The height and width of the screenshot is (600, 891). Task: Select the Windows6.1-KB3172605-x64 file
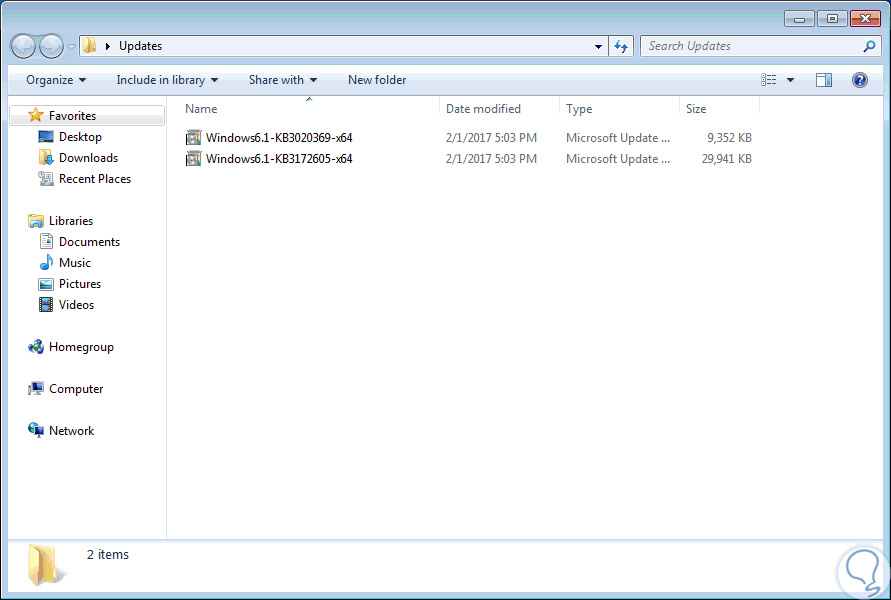[278, 159]
